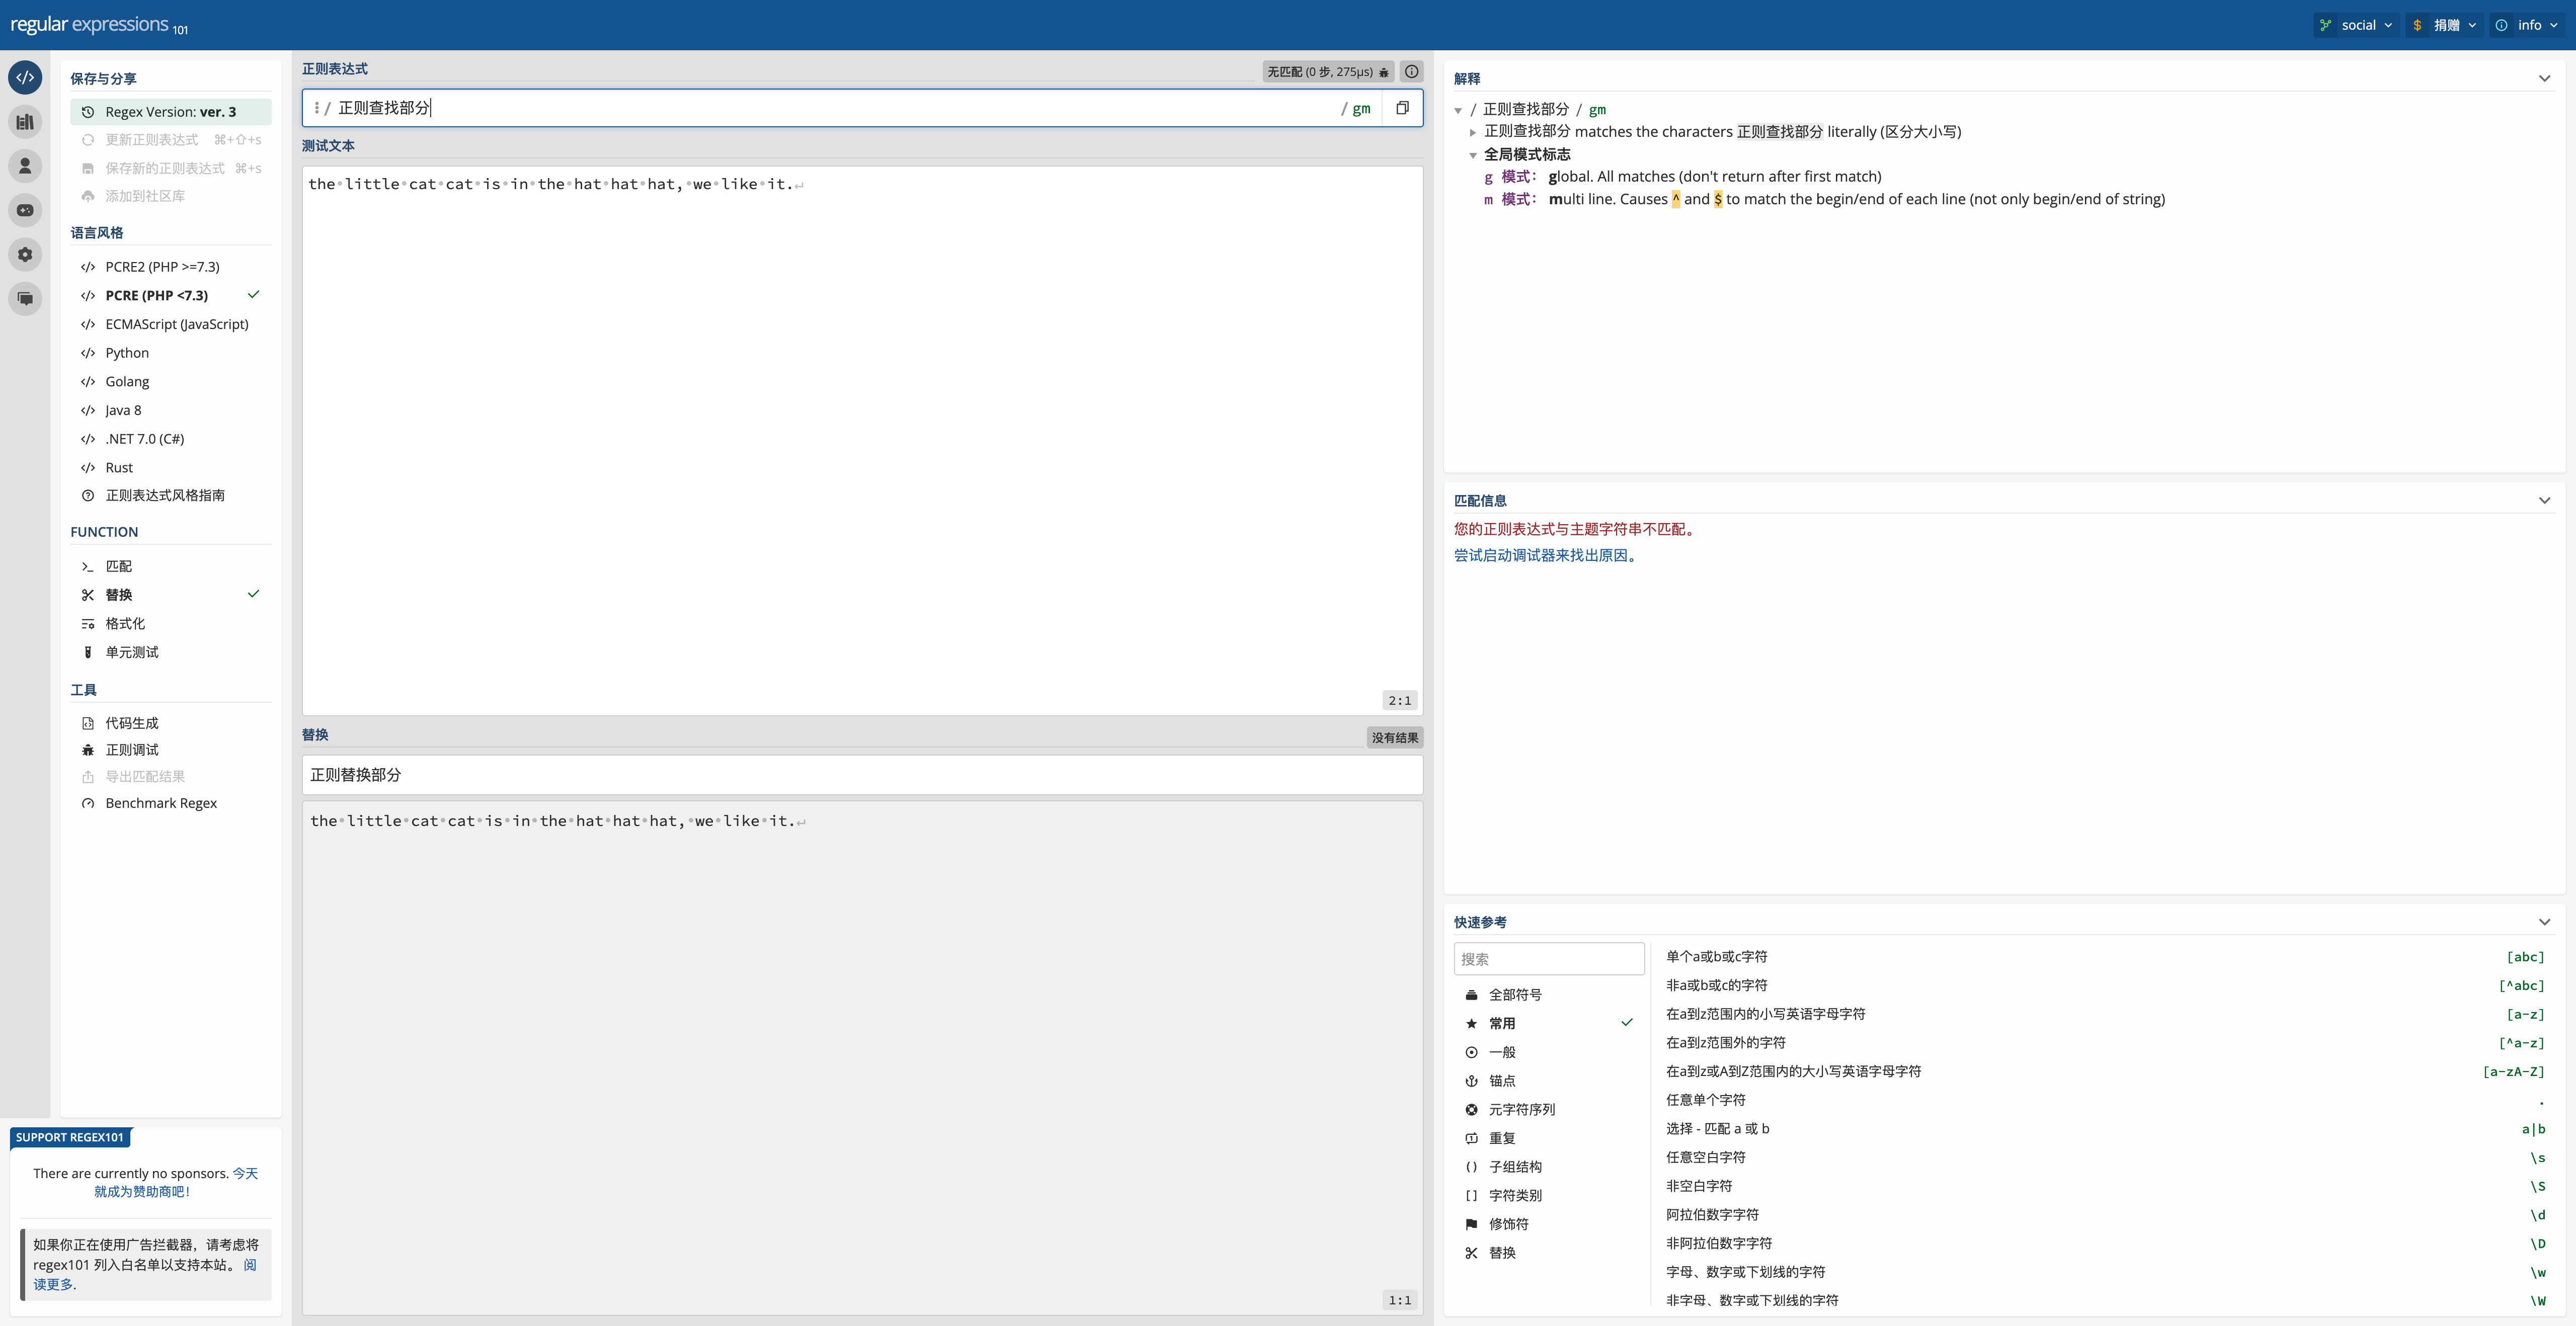The width and height of the screenshot is (2576, 1326).
Task: Open the 捐赠 donate dropdown
Action: click(2444, 25)
